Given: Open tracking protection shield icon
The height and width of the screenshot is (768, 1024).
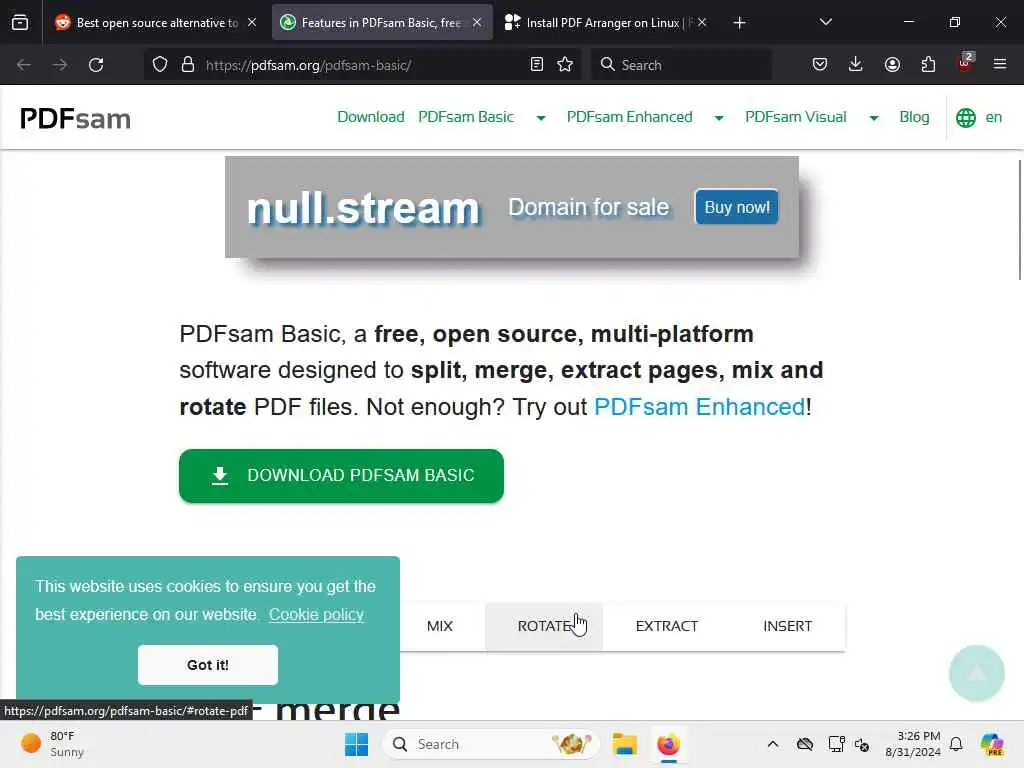Looking at the screenshot, I should click(x=159, y=65).
